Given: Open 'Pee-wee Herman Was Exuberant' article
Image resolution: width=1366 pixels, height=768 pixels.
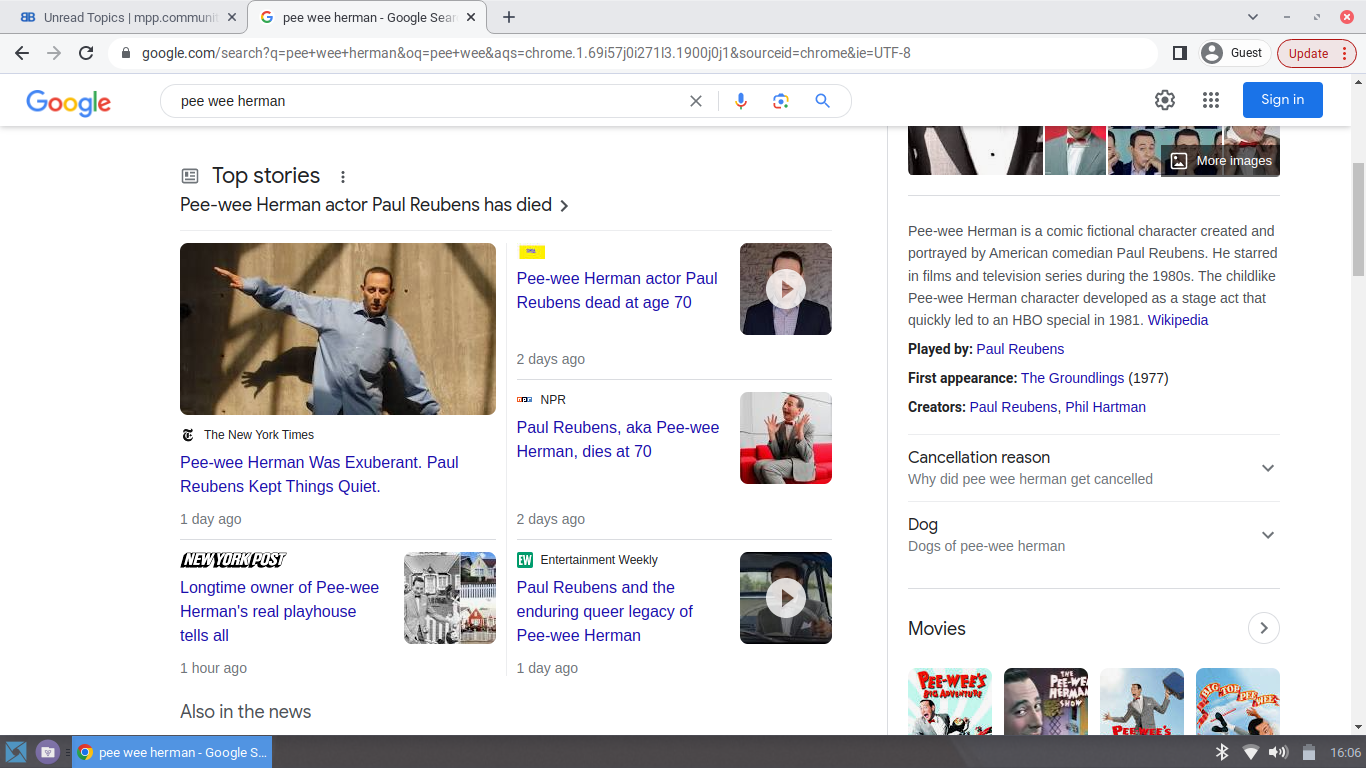Looking at the screenshot, I should tap(319, 474).
